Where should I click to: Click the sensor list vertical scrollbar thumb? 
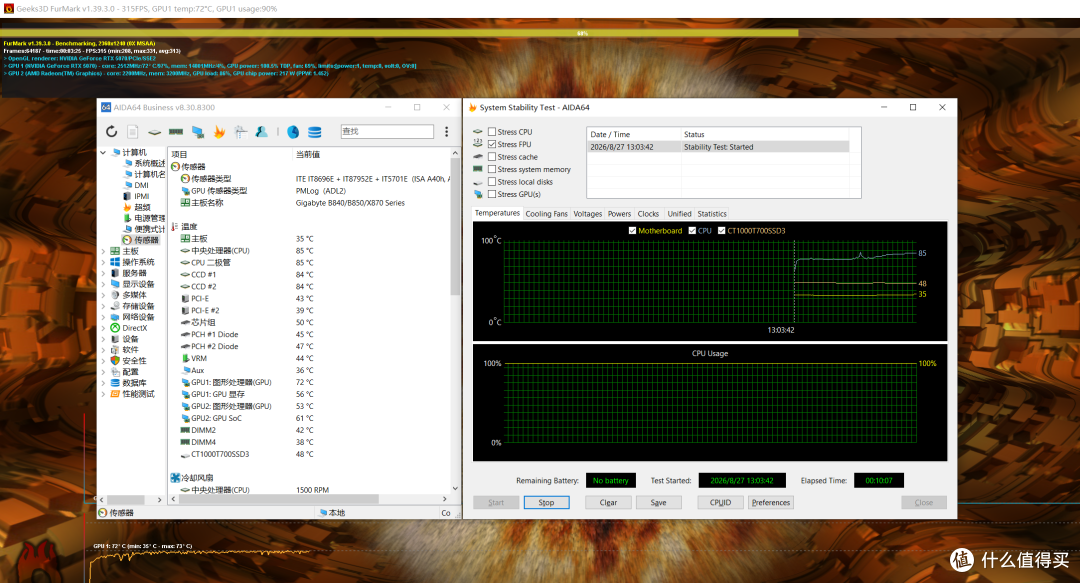coord(455,226)
